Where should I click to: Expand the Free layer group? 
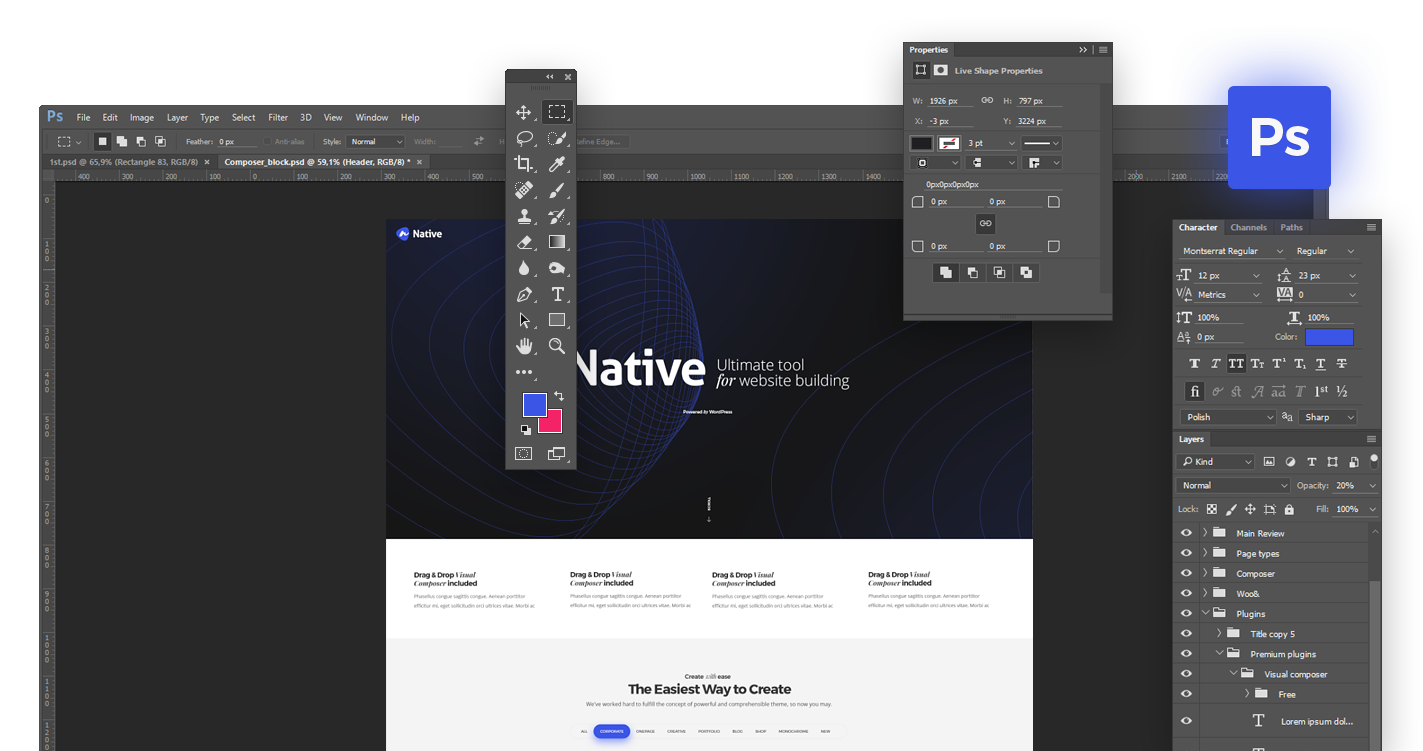tap(1247, 693)
